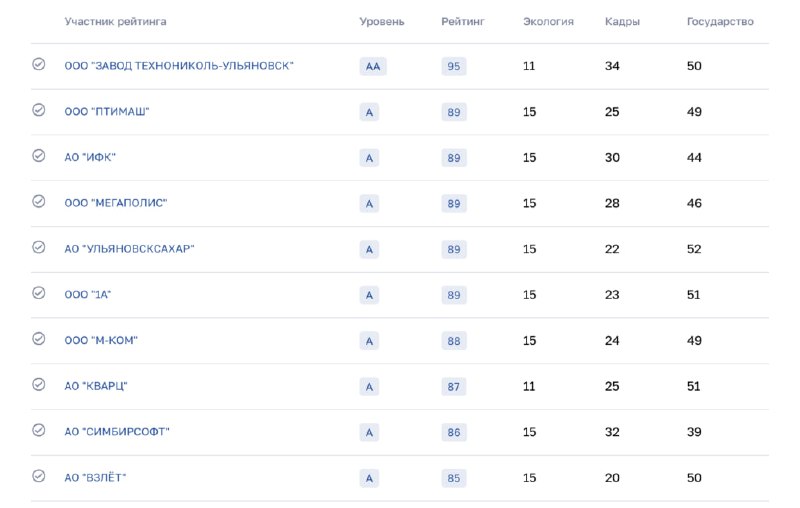
Task: Click the 88 rating badge
Action: (x=454, y=341)
